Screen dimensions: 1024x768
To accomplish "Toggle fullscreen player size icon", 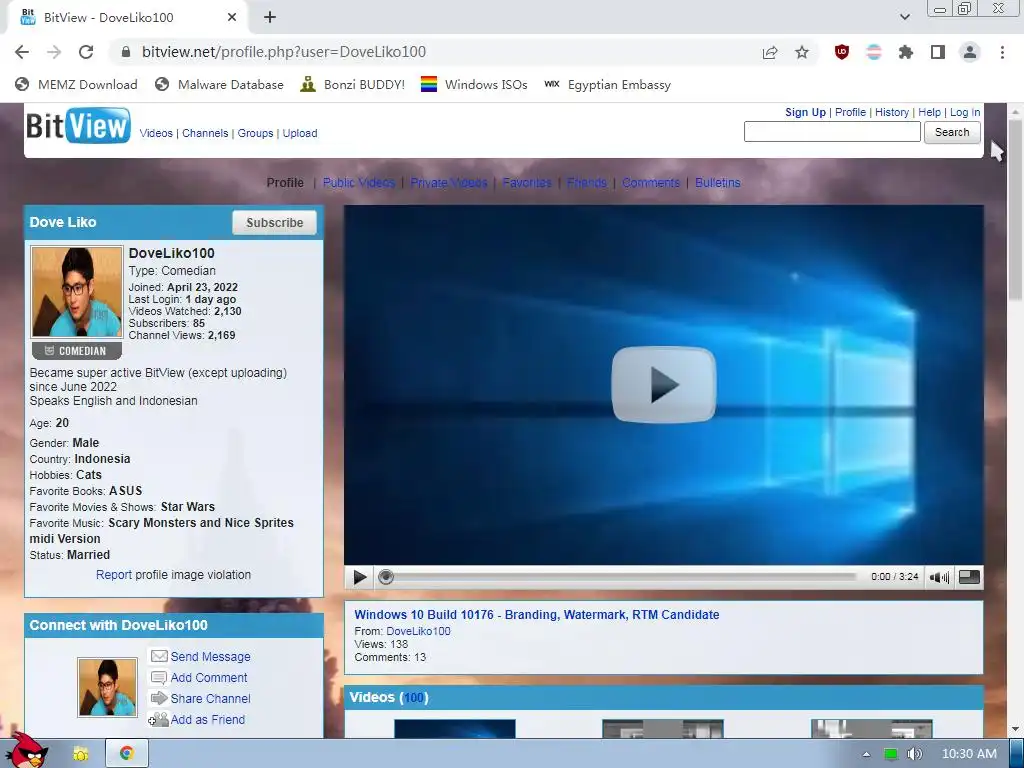I will pos(968,577).
